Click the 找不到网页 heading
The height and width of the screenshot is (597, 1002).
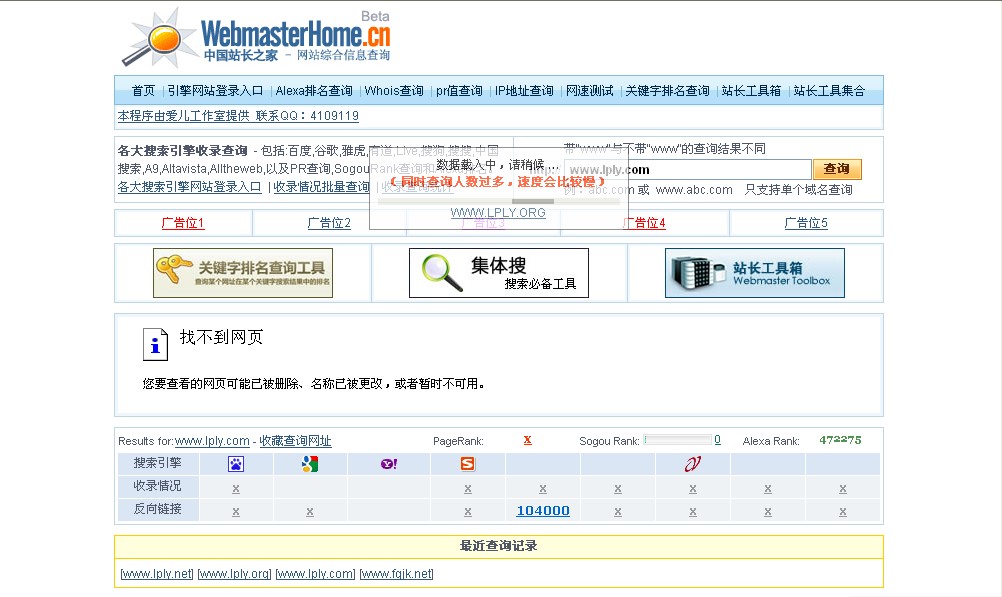221,337
